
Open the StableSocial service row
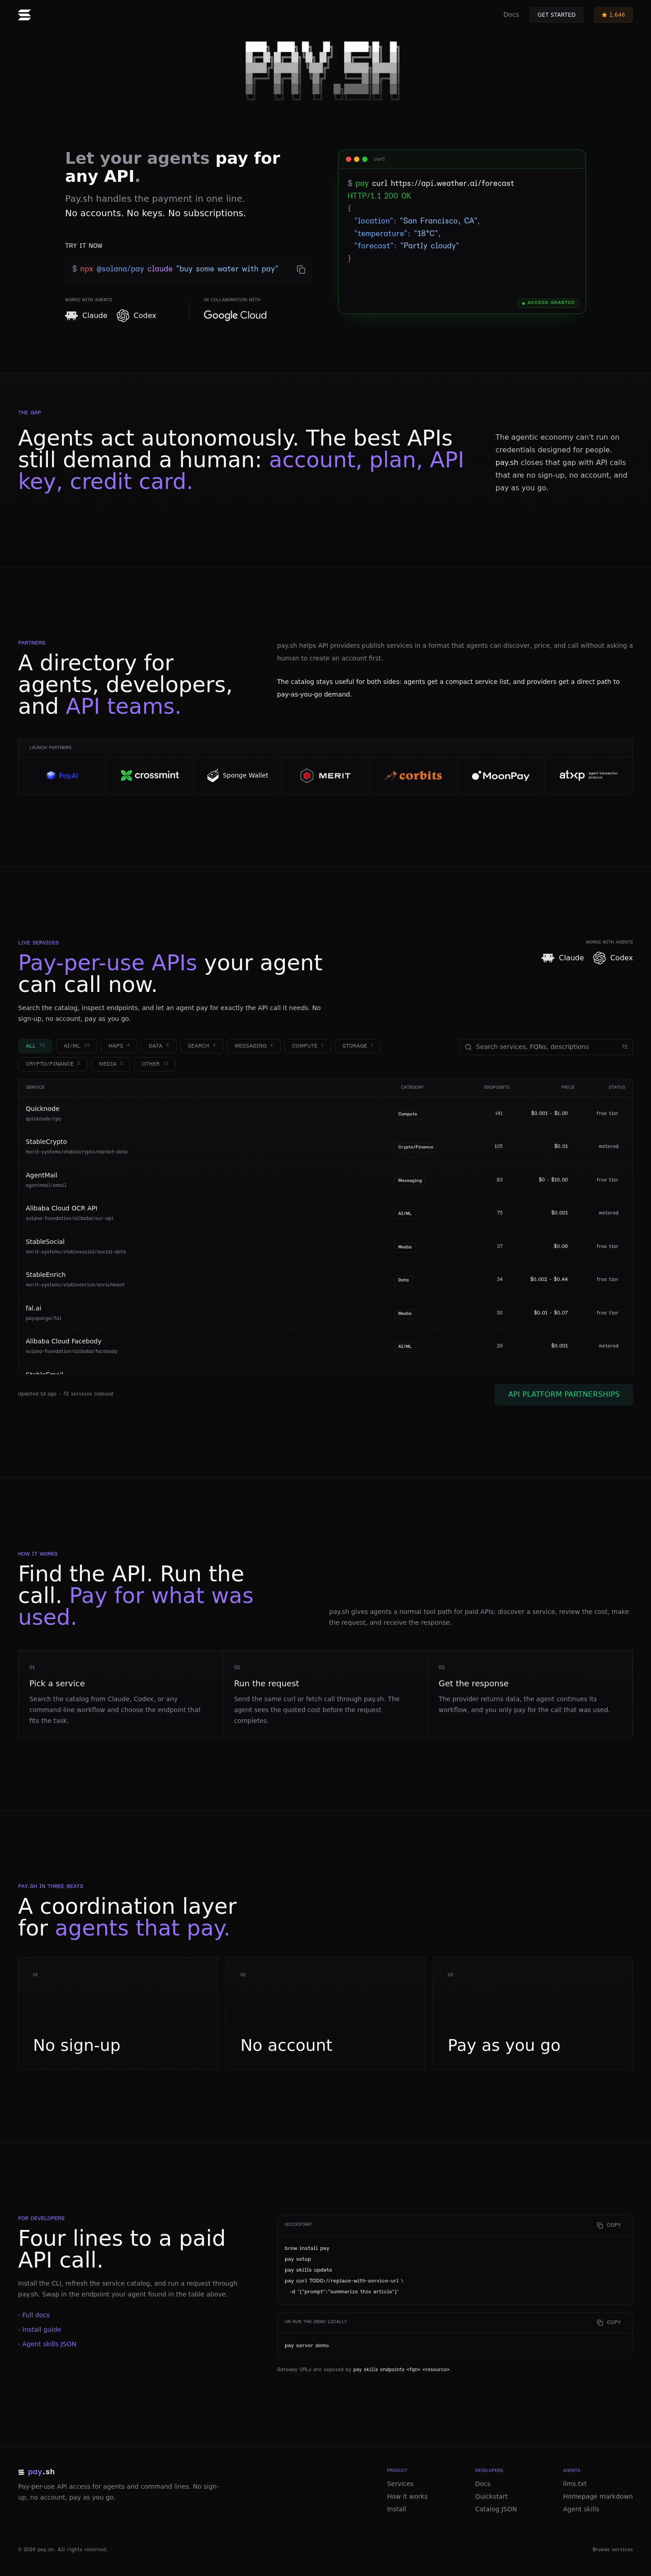pyautogui.click(x=325, y=1246)
